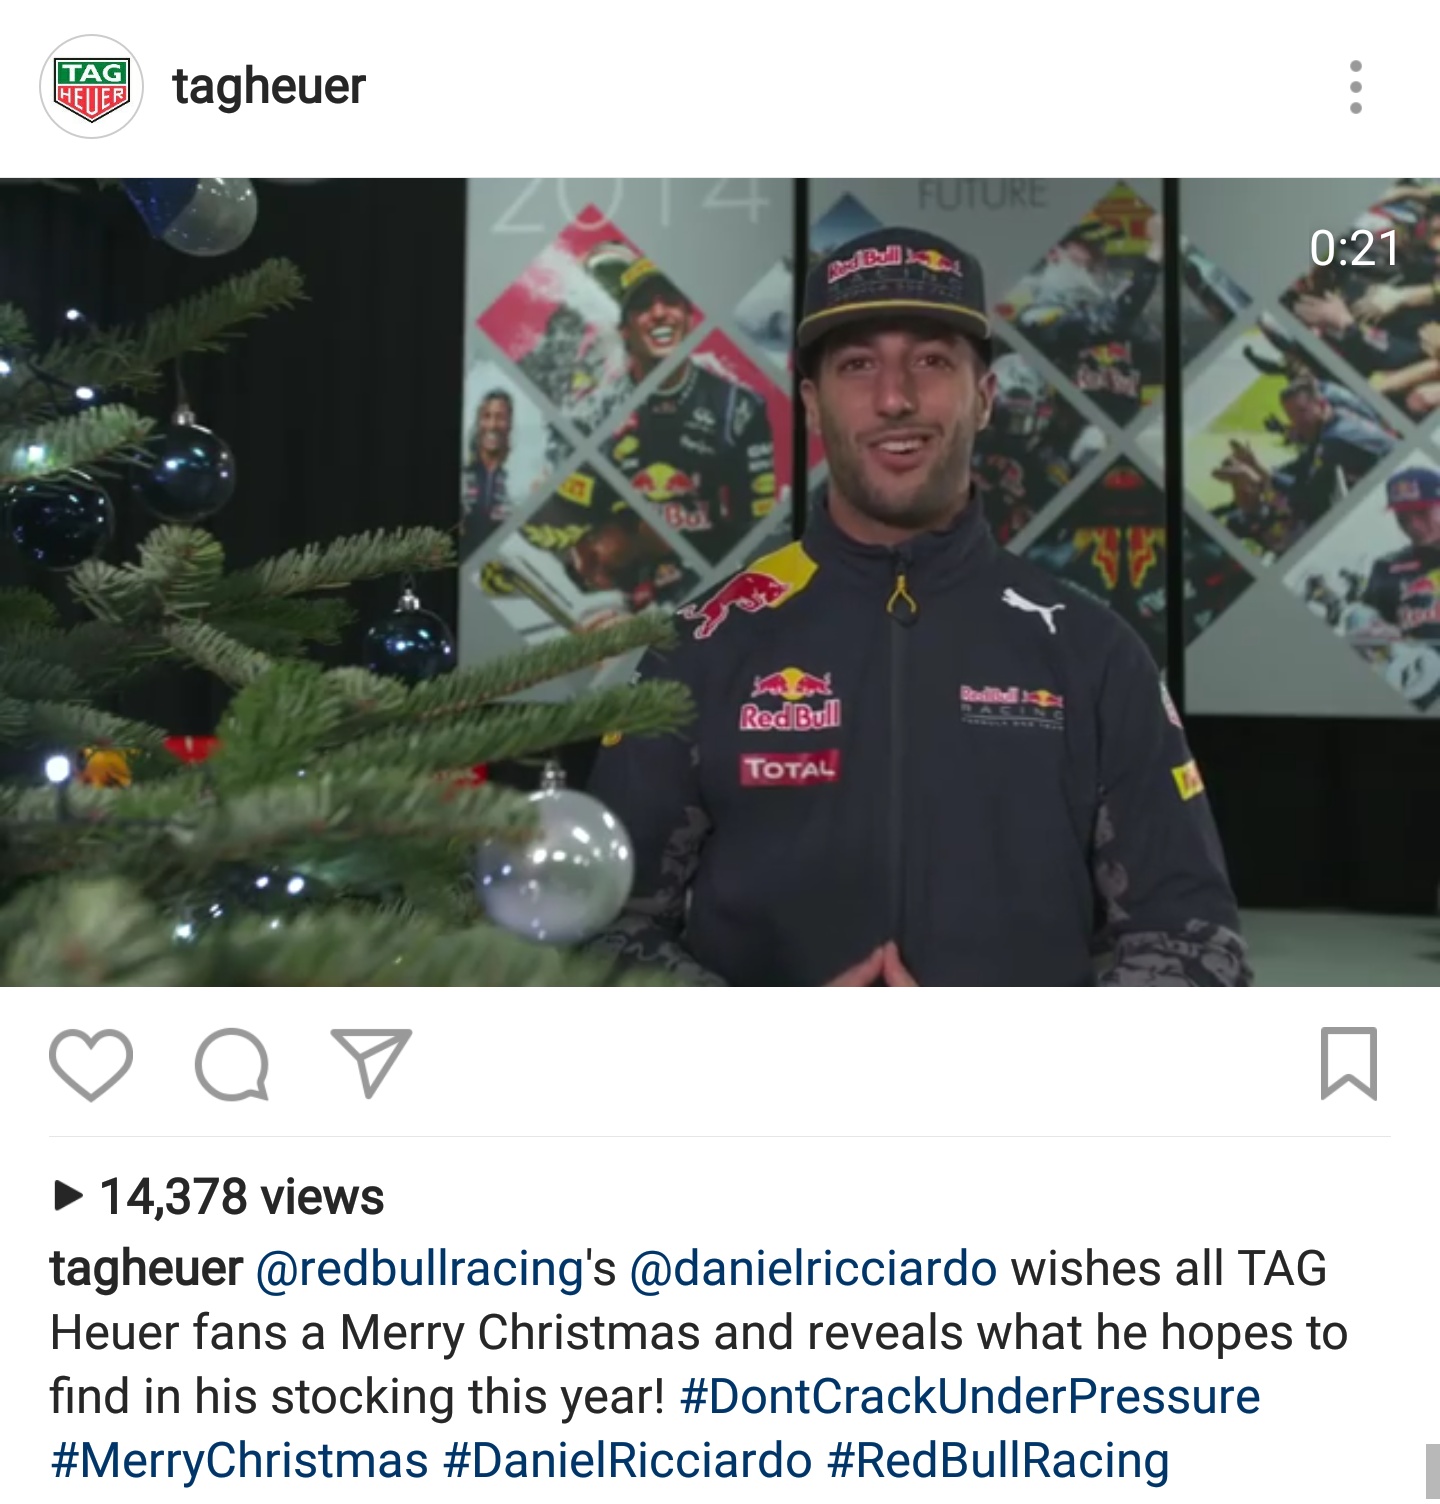
Task: Open the tagheuer username in the header
Action: [269, 87]
